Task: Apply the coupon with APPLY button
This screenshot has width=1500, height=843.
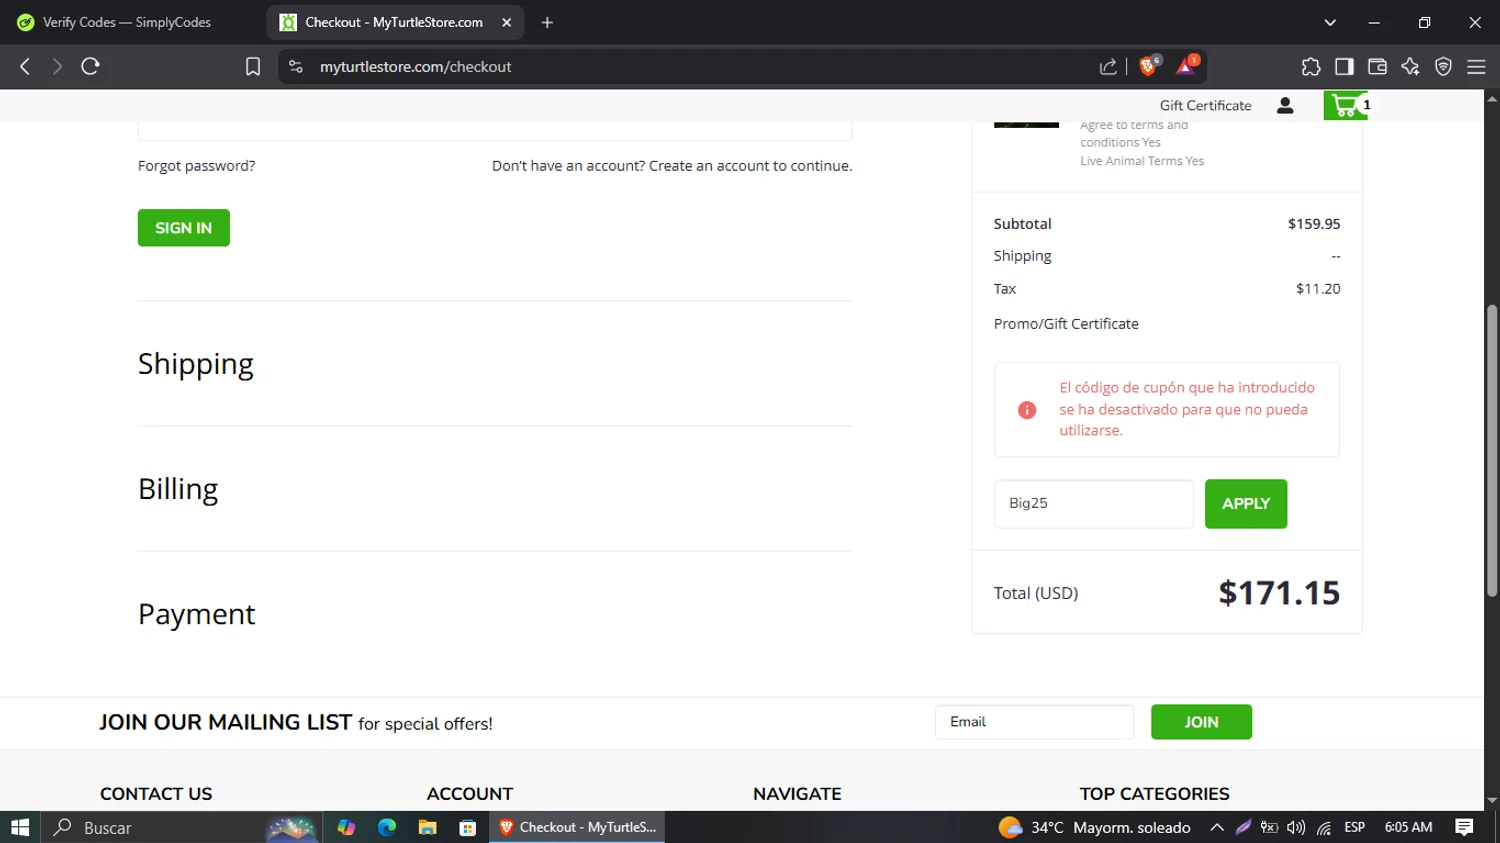Action: [1246, 504]
